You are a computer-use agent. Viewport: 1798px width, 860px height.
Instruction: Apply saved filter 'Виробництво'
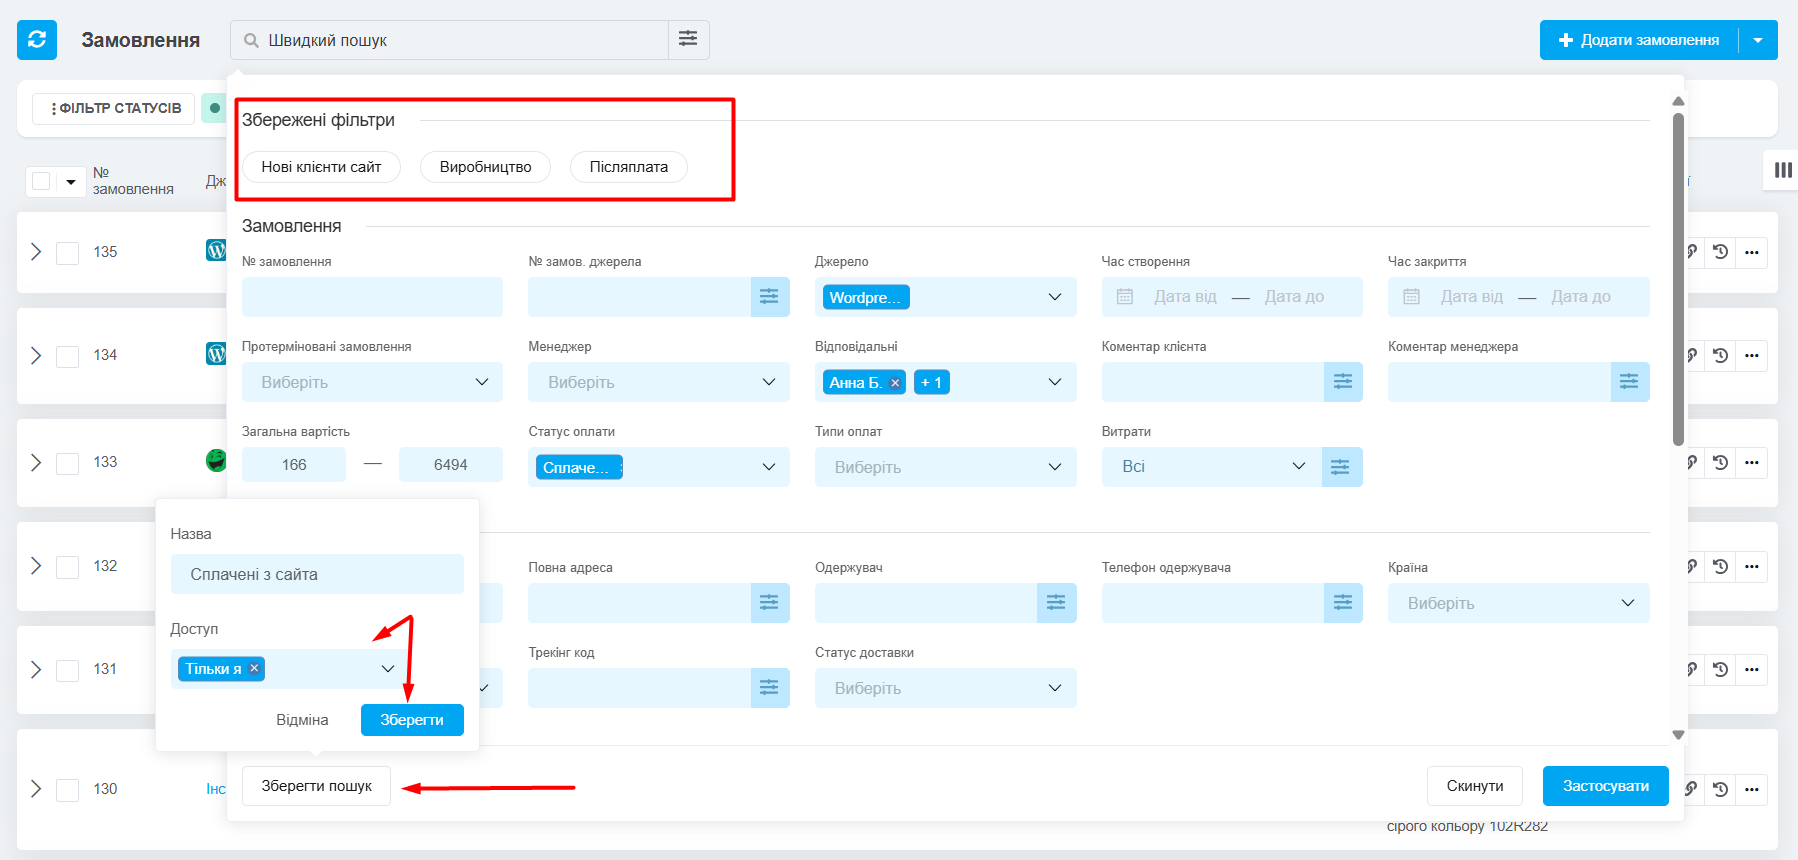pos(485,167)
